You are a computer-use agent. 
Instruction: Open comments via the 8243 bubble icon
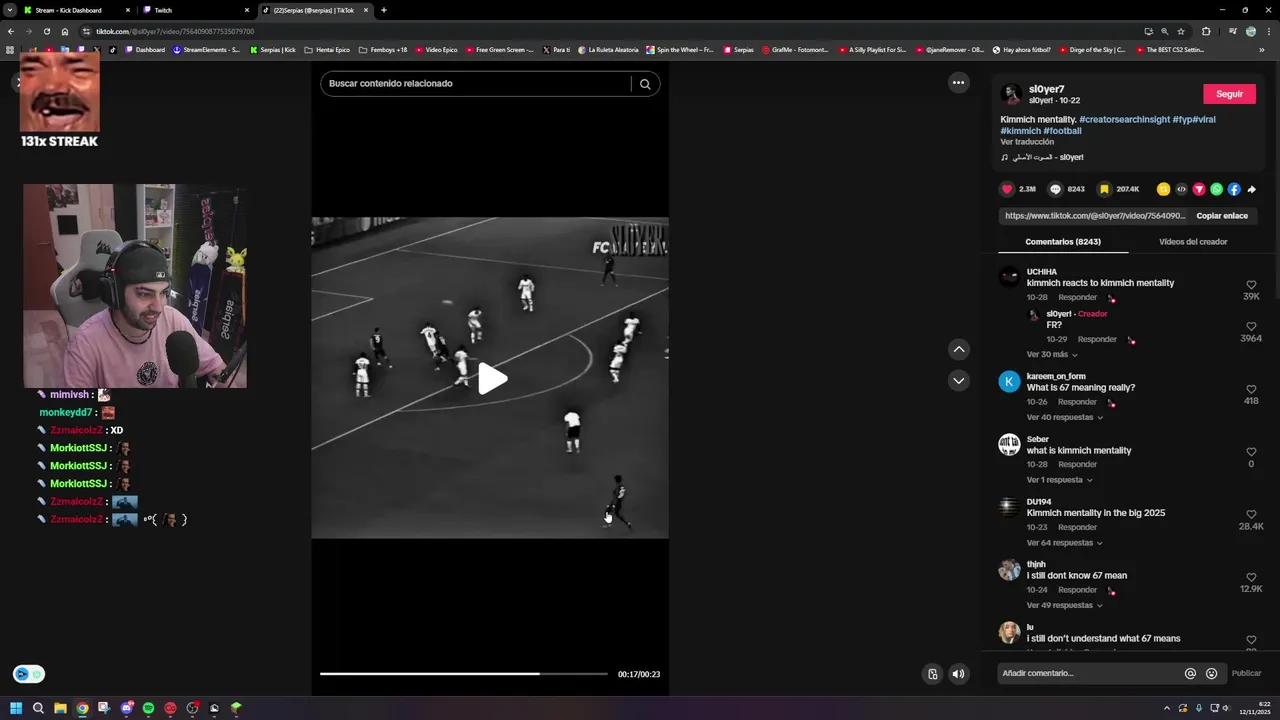click(x=1055, y=189)
